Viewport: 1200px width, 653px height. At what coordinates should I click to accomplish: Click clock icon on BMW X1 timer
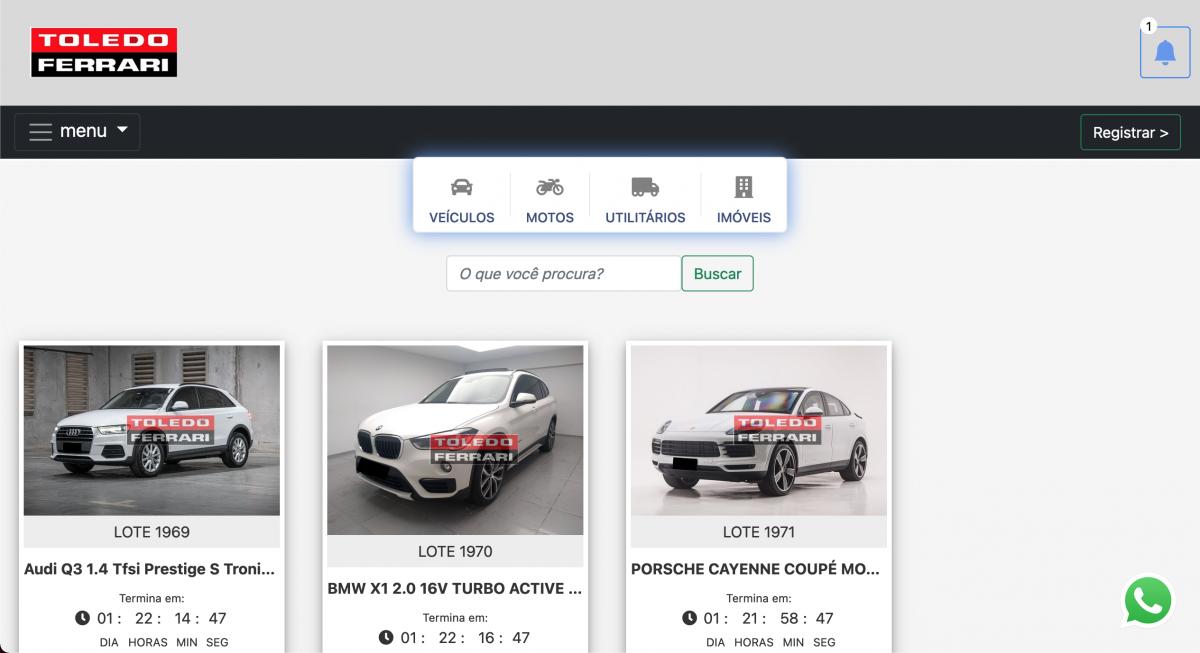(387, 637)
